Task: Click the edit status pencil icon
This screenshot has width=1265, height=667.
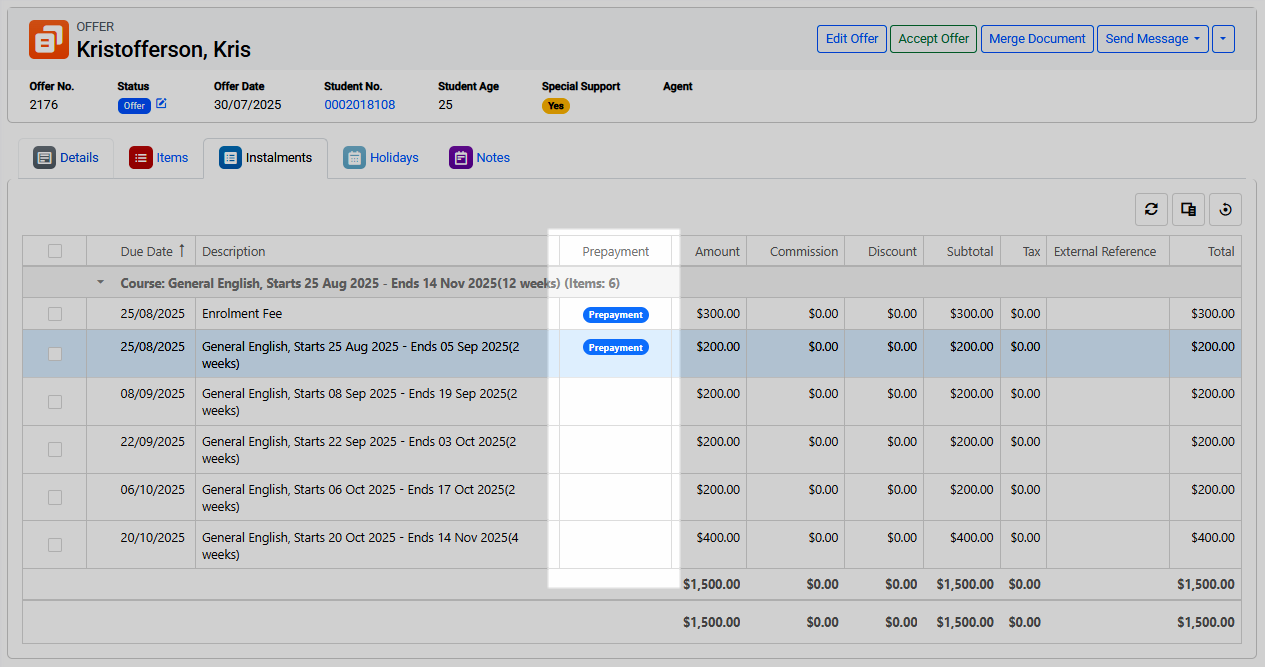Action: pos(162,104)
